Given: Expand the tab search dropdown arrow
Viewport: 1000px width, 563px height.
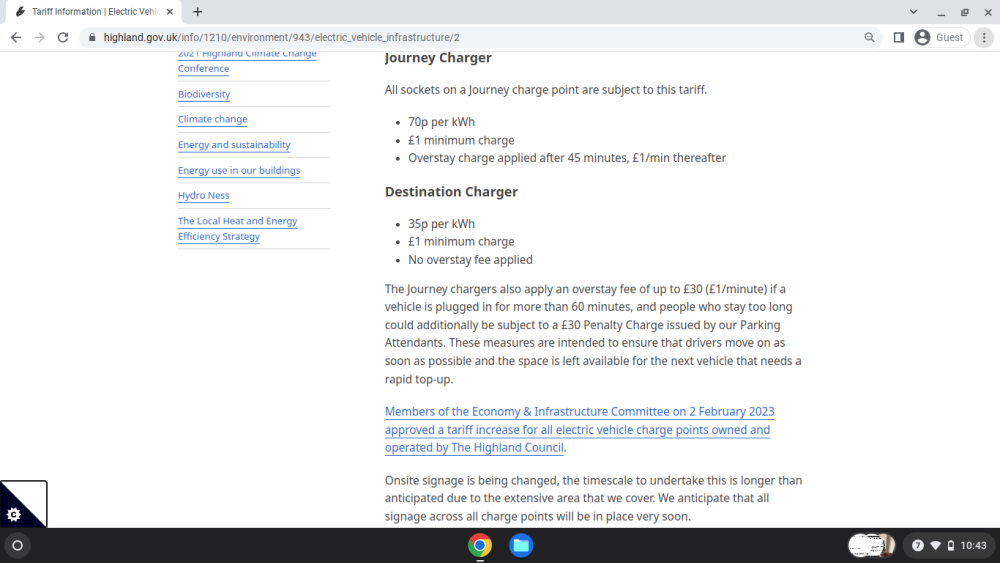Looking at the screenshot, I should coord(913,11).
